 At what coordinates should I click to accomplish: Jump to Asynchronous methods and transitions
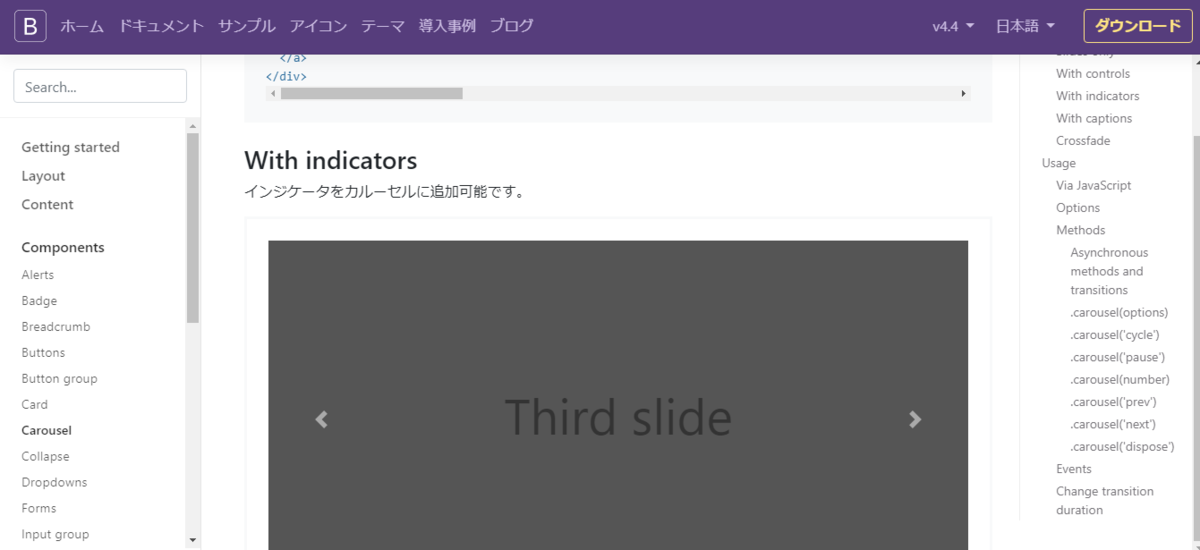(x=1109, y=272)
